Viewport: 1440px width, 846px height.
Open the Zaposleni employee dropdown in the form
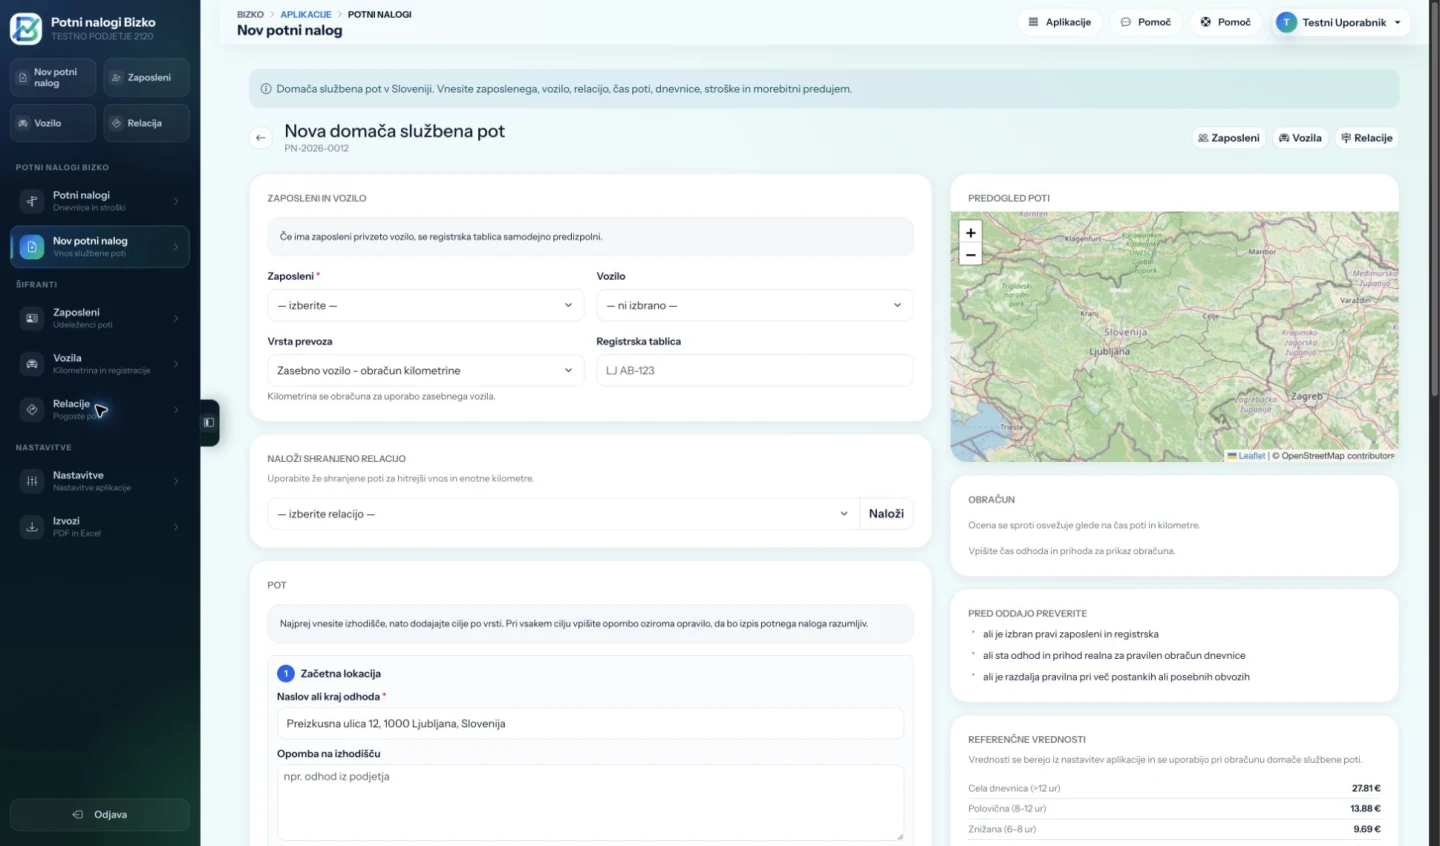pos(425,305)
